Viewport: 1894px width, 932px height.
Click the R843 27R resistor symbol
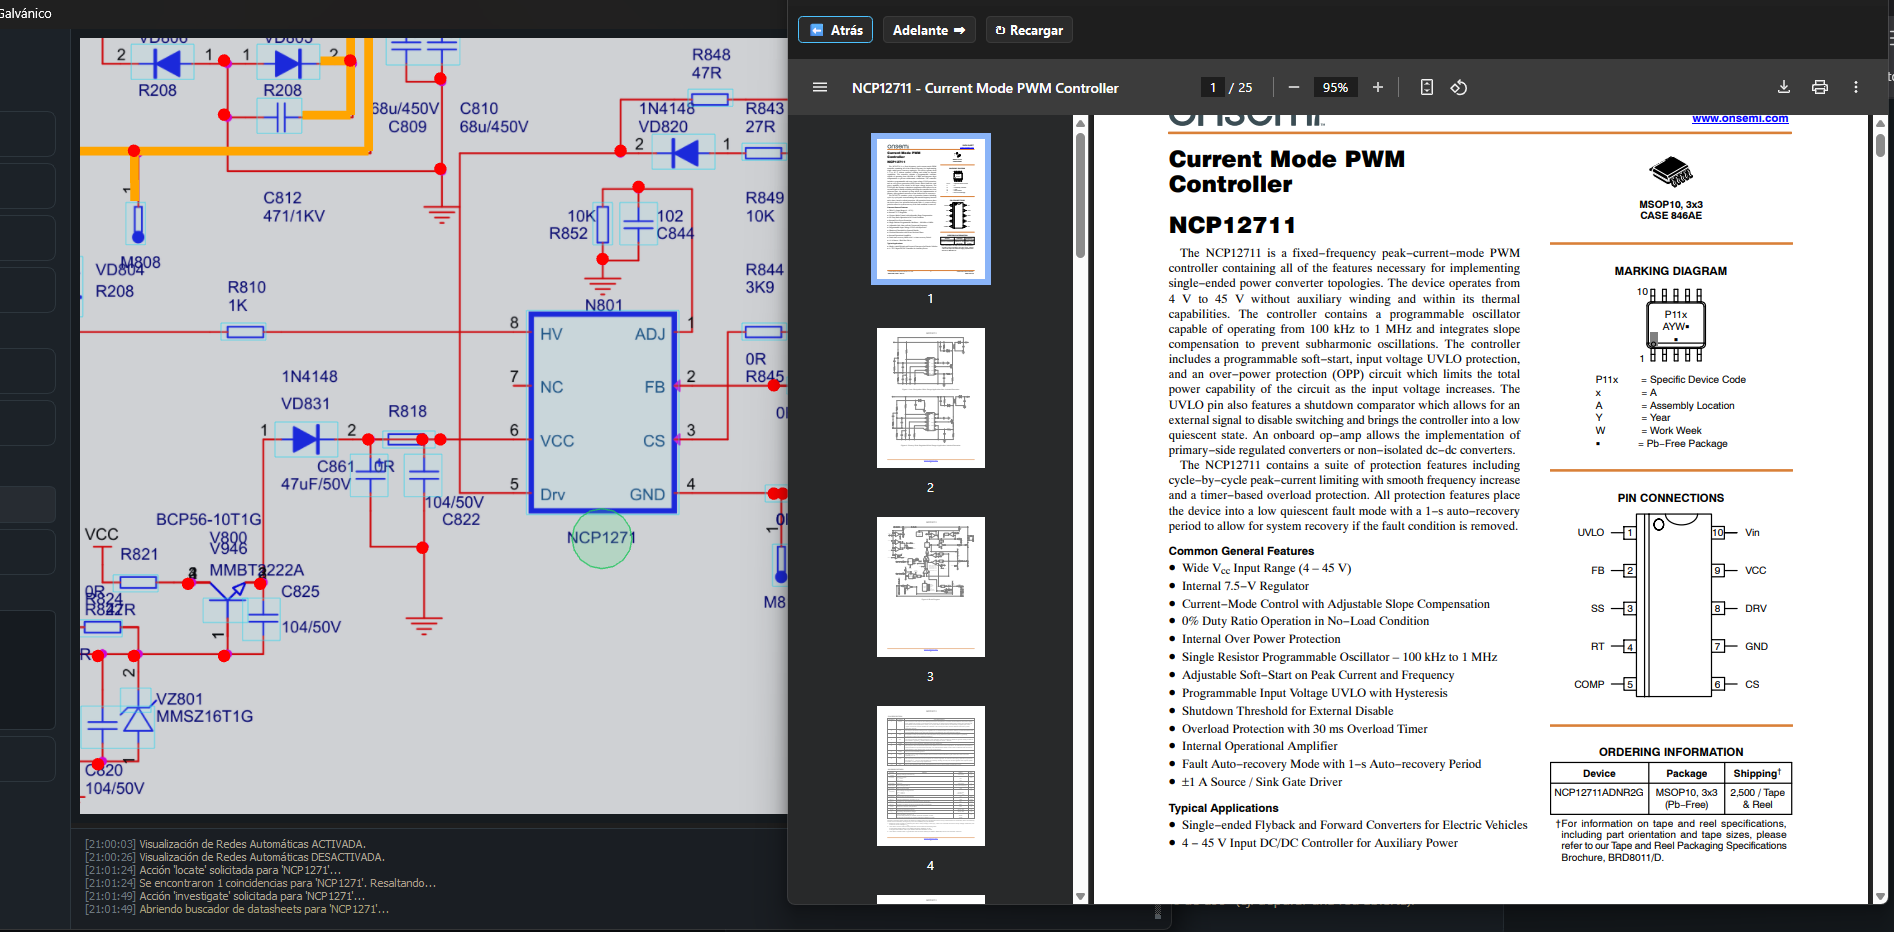click(763, 153)
